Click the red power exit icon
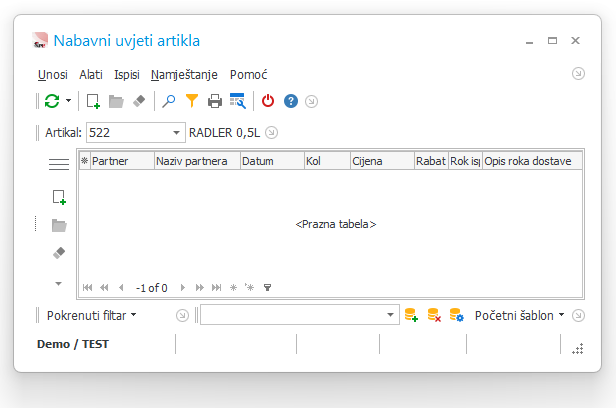Image resolution: width=616 pixels, height=408 pixels. coord(268,101)
